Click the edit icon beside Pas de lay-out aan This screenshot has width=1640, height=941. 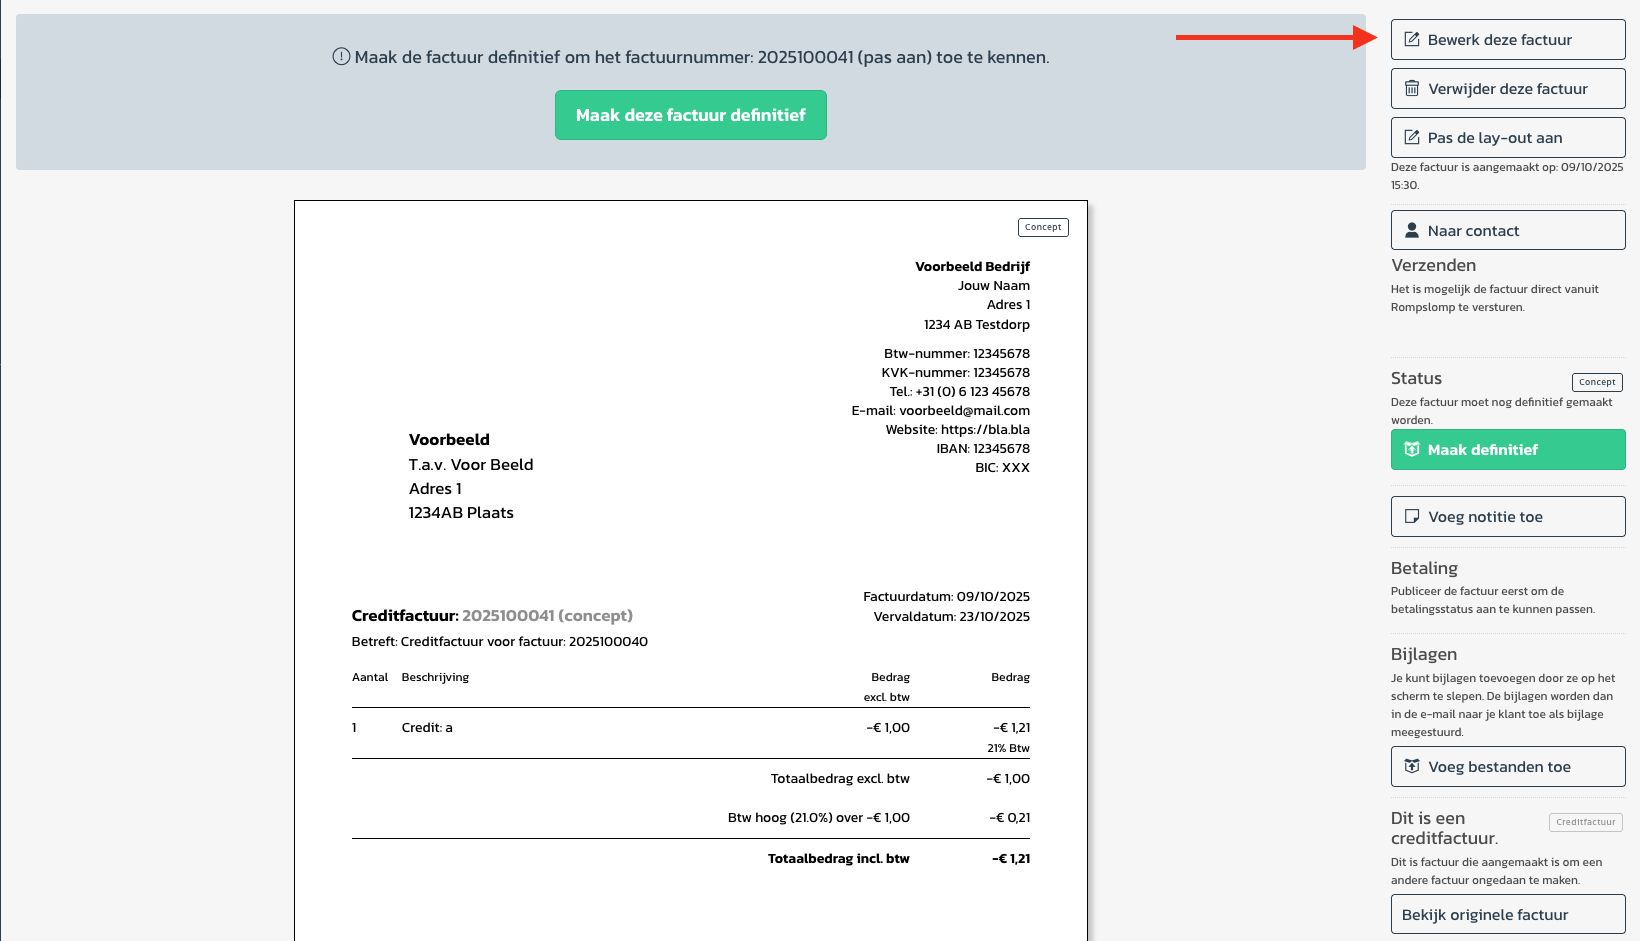coord(1412,138)
